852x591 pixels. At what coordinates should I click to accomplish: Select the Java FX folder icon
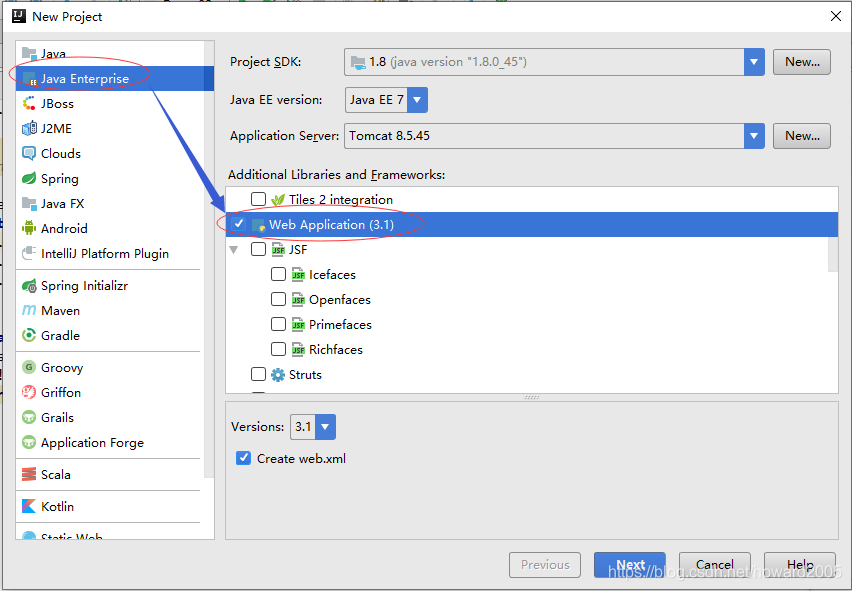click(x=29, y=203)
